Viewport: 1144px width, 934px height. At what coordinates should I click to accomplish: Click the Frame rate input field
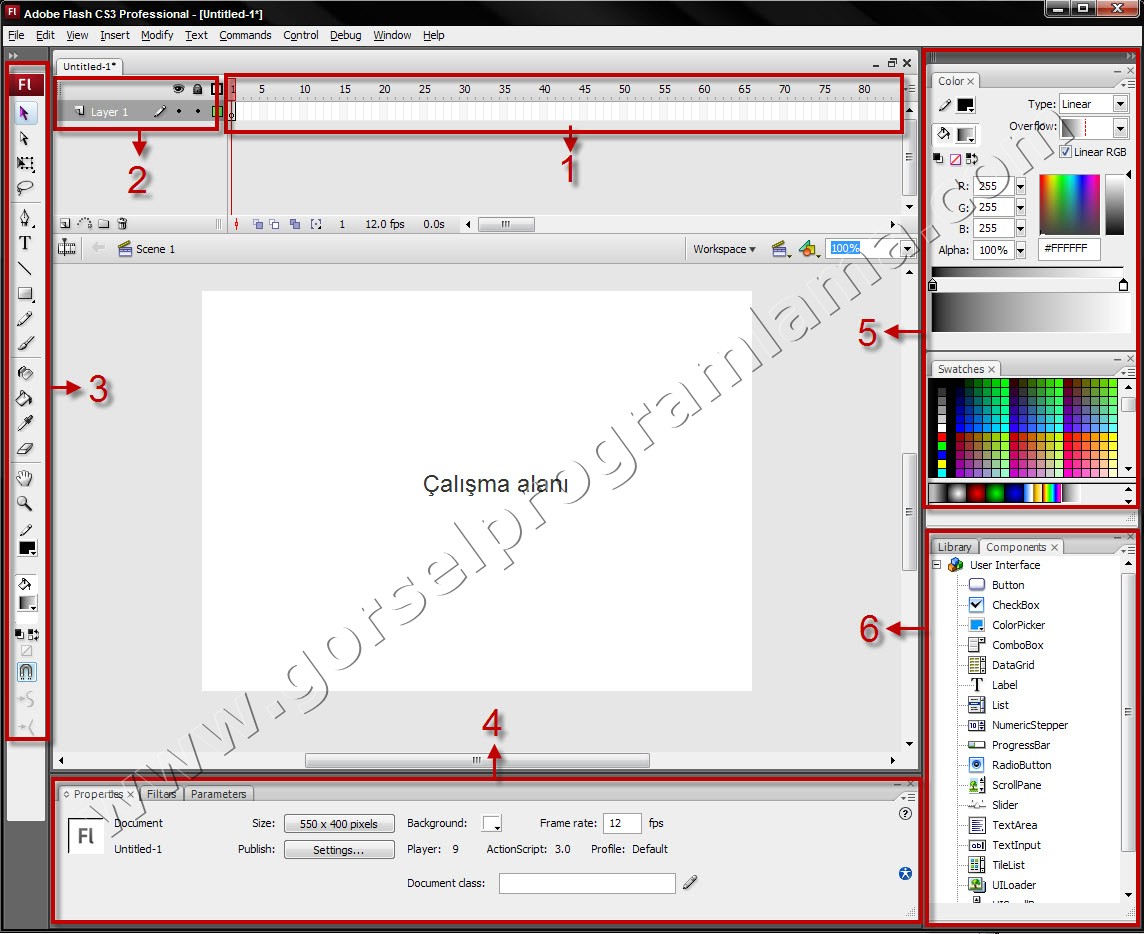click(621, 823)
